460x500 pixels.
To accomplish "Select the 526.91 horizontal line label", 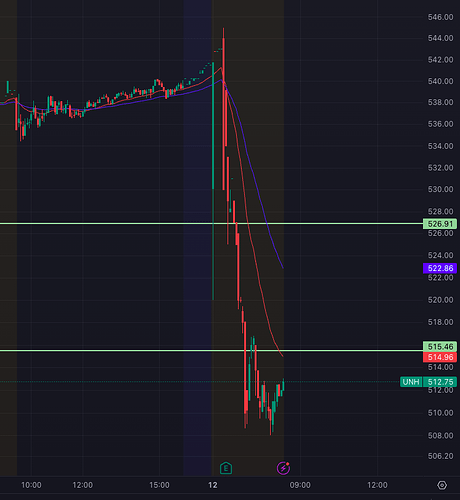I will pyautogui.click(x=440, y=224).
